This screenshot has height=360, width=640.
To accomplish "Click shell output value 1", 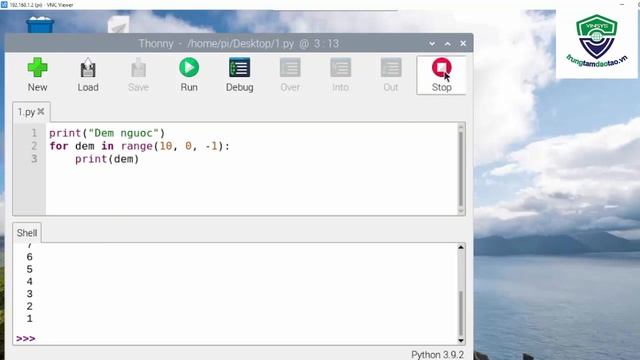I will point(29,318).
